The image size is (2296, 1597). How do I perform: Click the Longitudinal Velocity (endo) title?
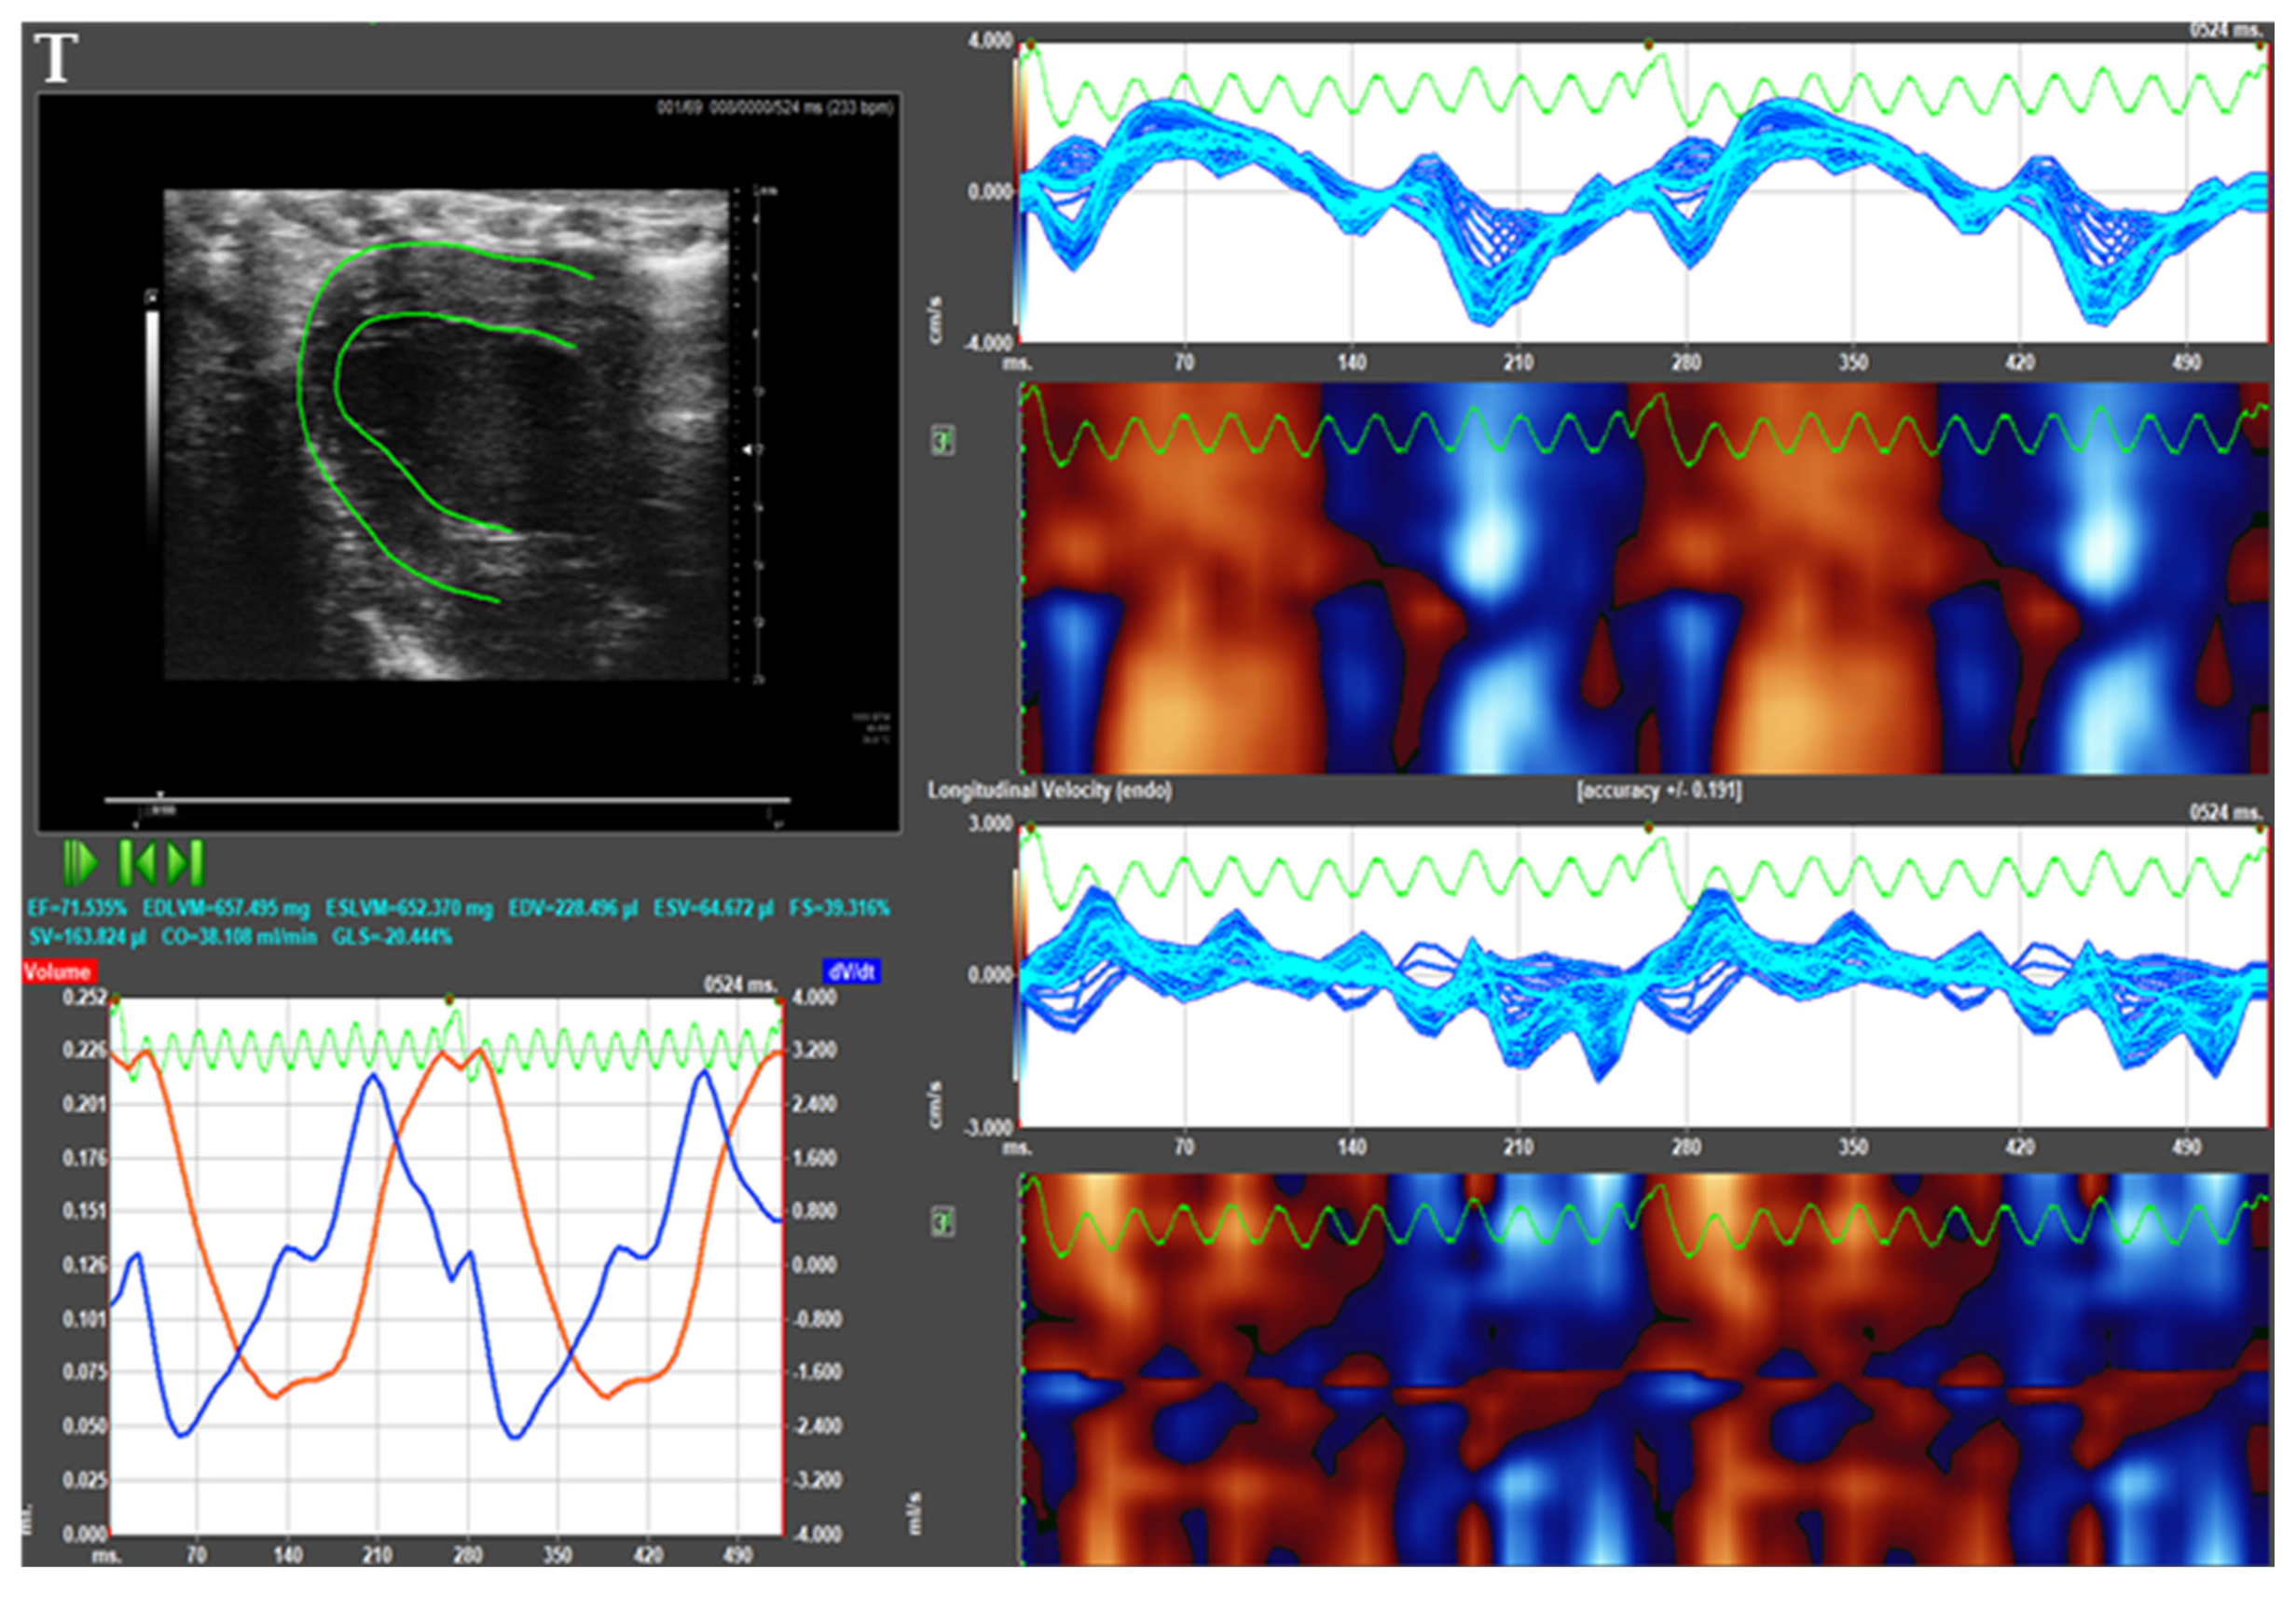[1049, 790]
